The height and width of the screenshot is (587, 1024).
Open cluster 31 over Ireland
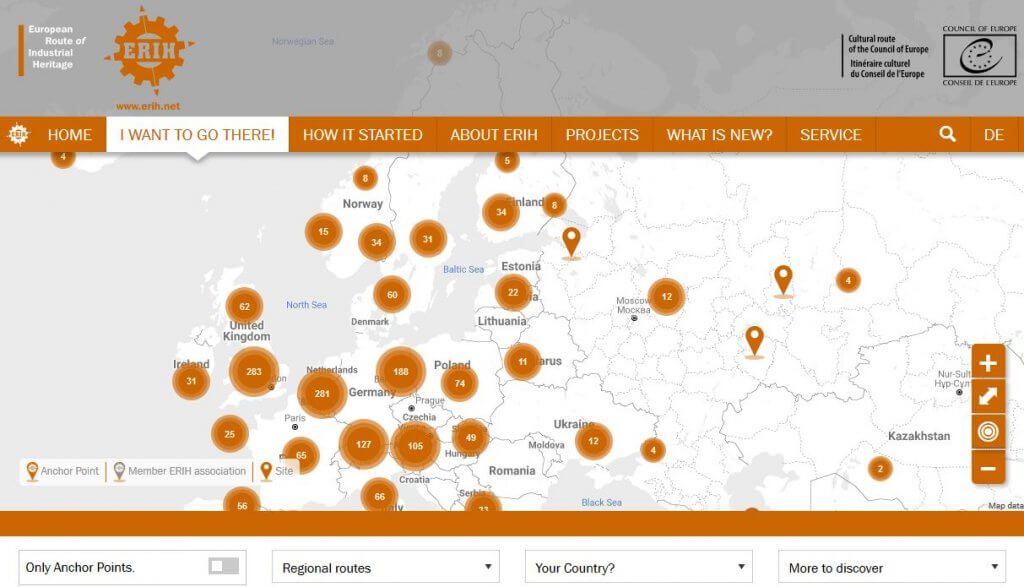[x=191, y=381]
